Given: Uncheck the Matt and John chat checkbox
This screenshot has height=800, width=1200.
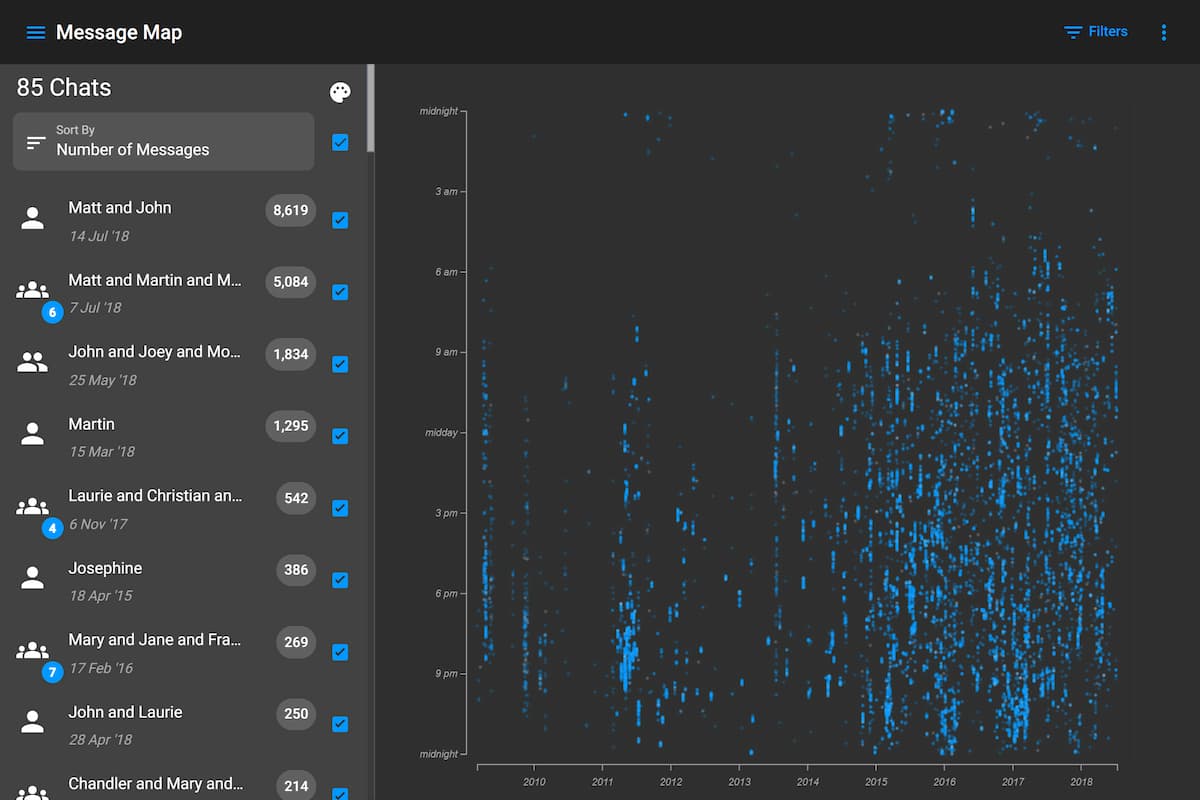Looking at the screenshot, I should 340,220.
